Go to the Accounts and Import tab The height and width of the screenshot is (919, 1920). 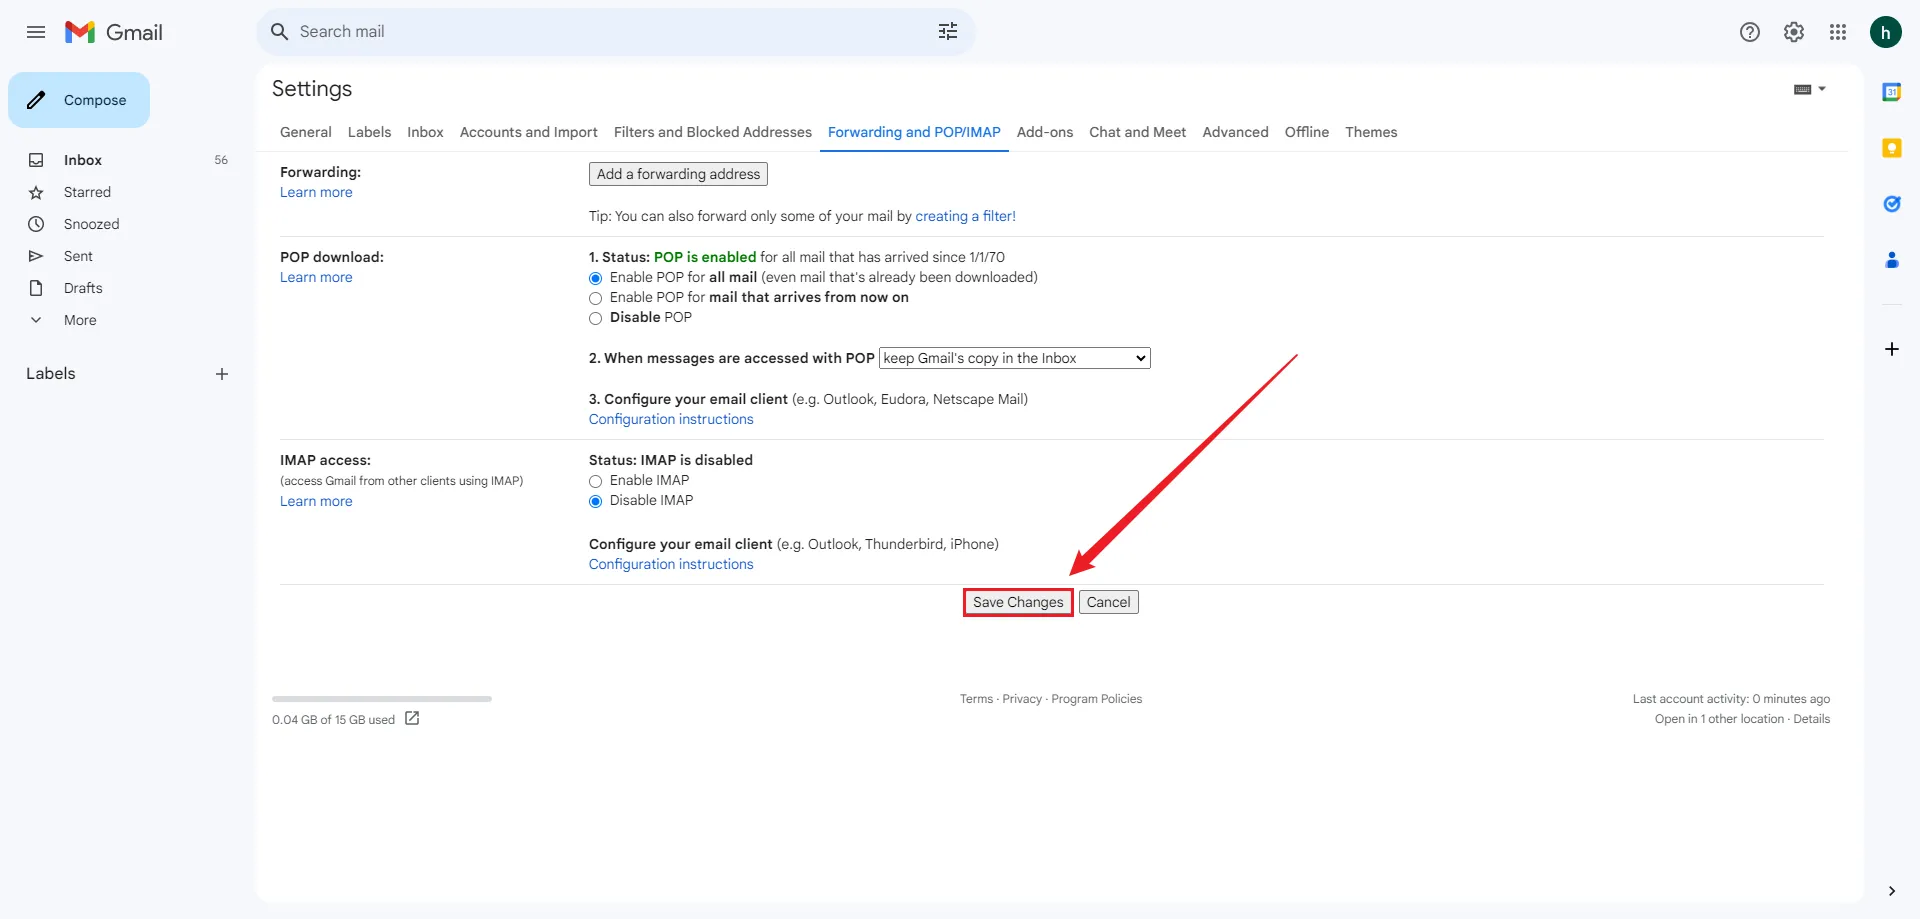click(528, 132)
